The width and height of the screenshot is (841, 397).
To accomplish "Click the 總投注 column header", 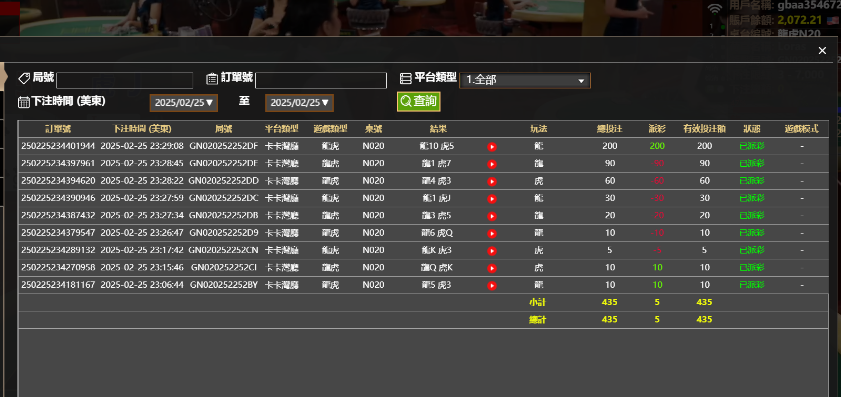I will tap(610, 129).
